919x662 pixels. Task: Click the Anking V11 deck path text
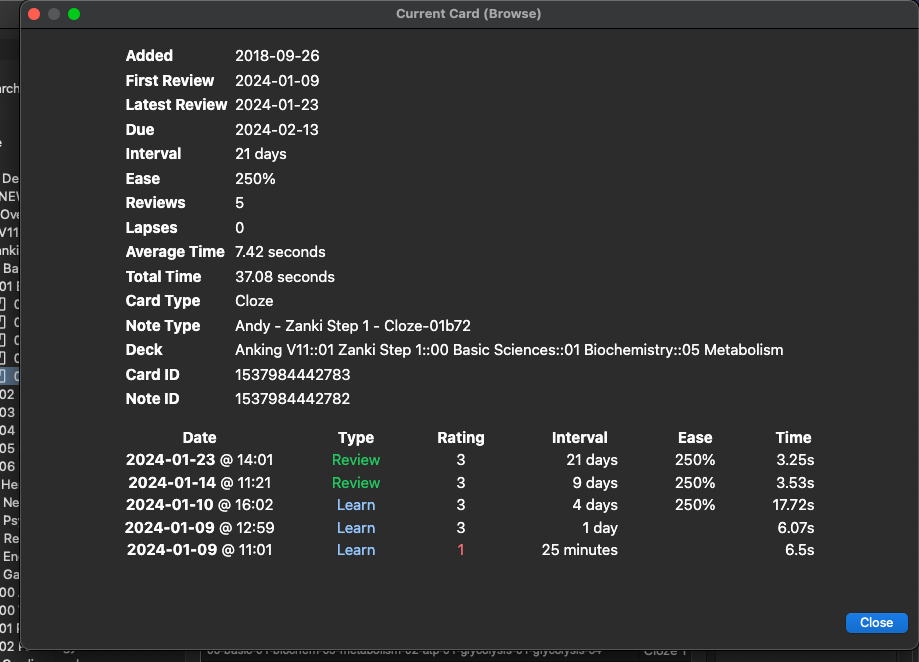click(509, 350)
